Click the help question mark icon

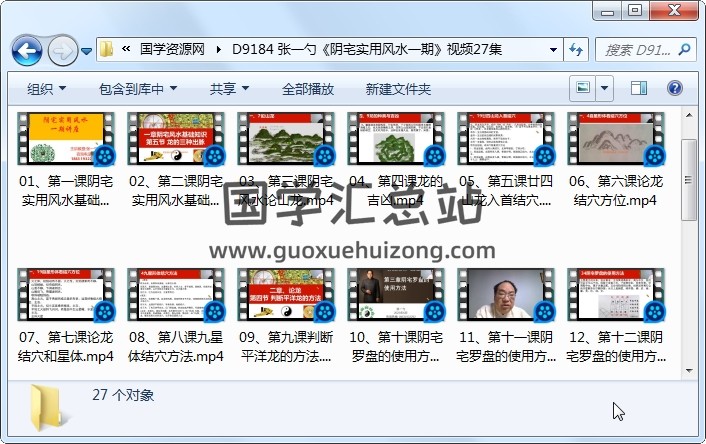(x=674, y=87)
